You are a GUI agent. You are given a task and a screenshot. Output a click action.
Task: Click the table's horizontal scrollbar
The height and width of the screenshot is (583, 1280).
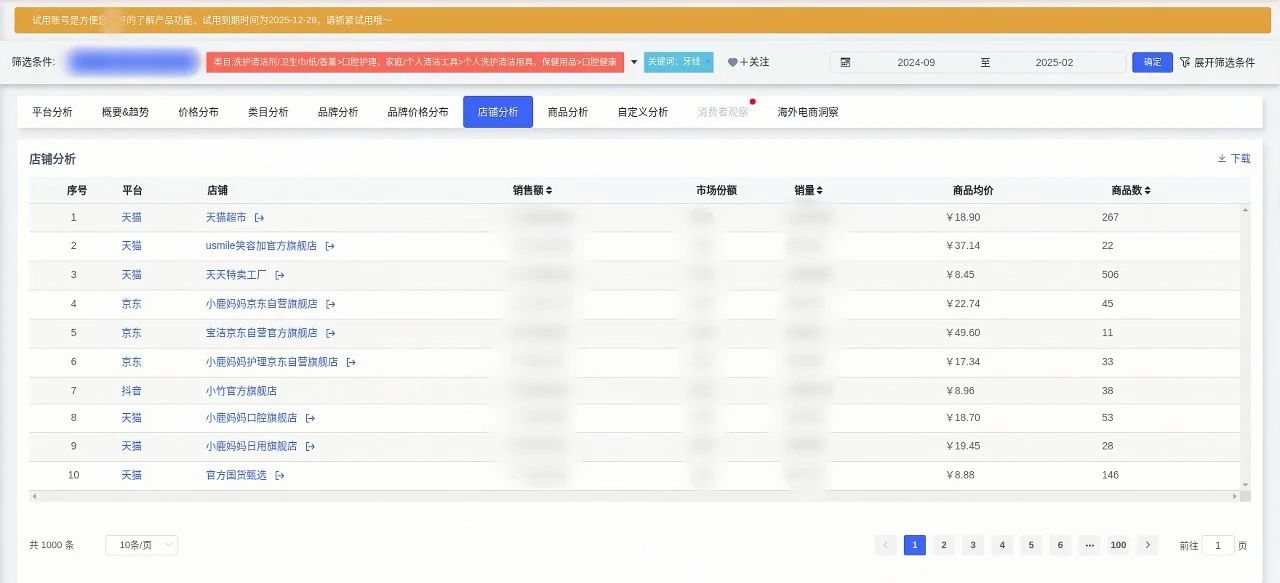coord(636,496)
